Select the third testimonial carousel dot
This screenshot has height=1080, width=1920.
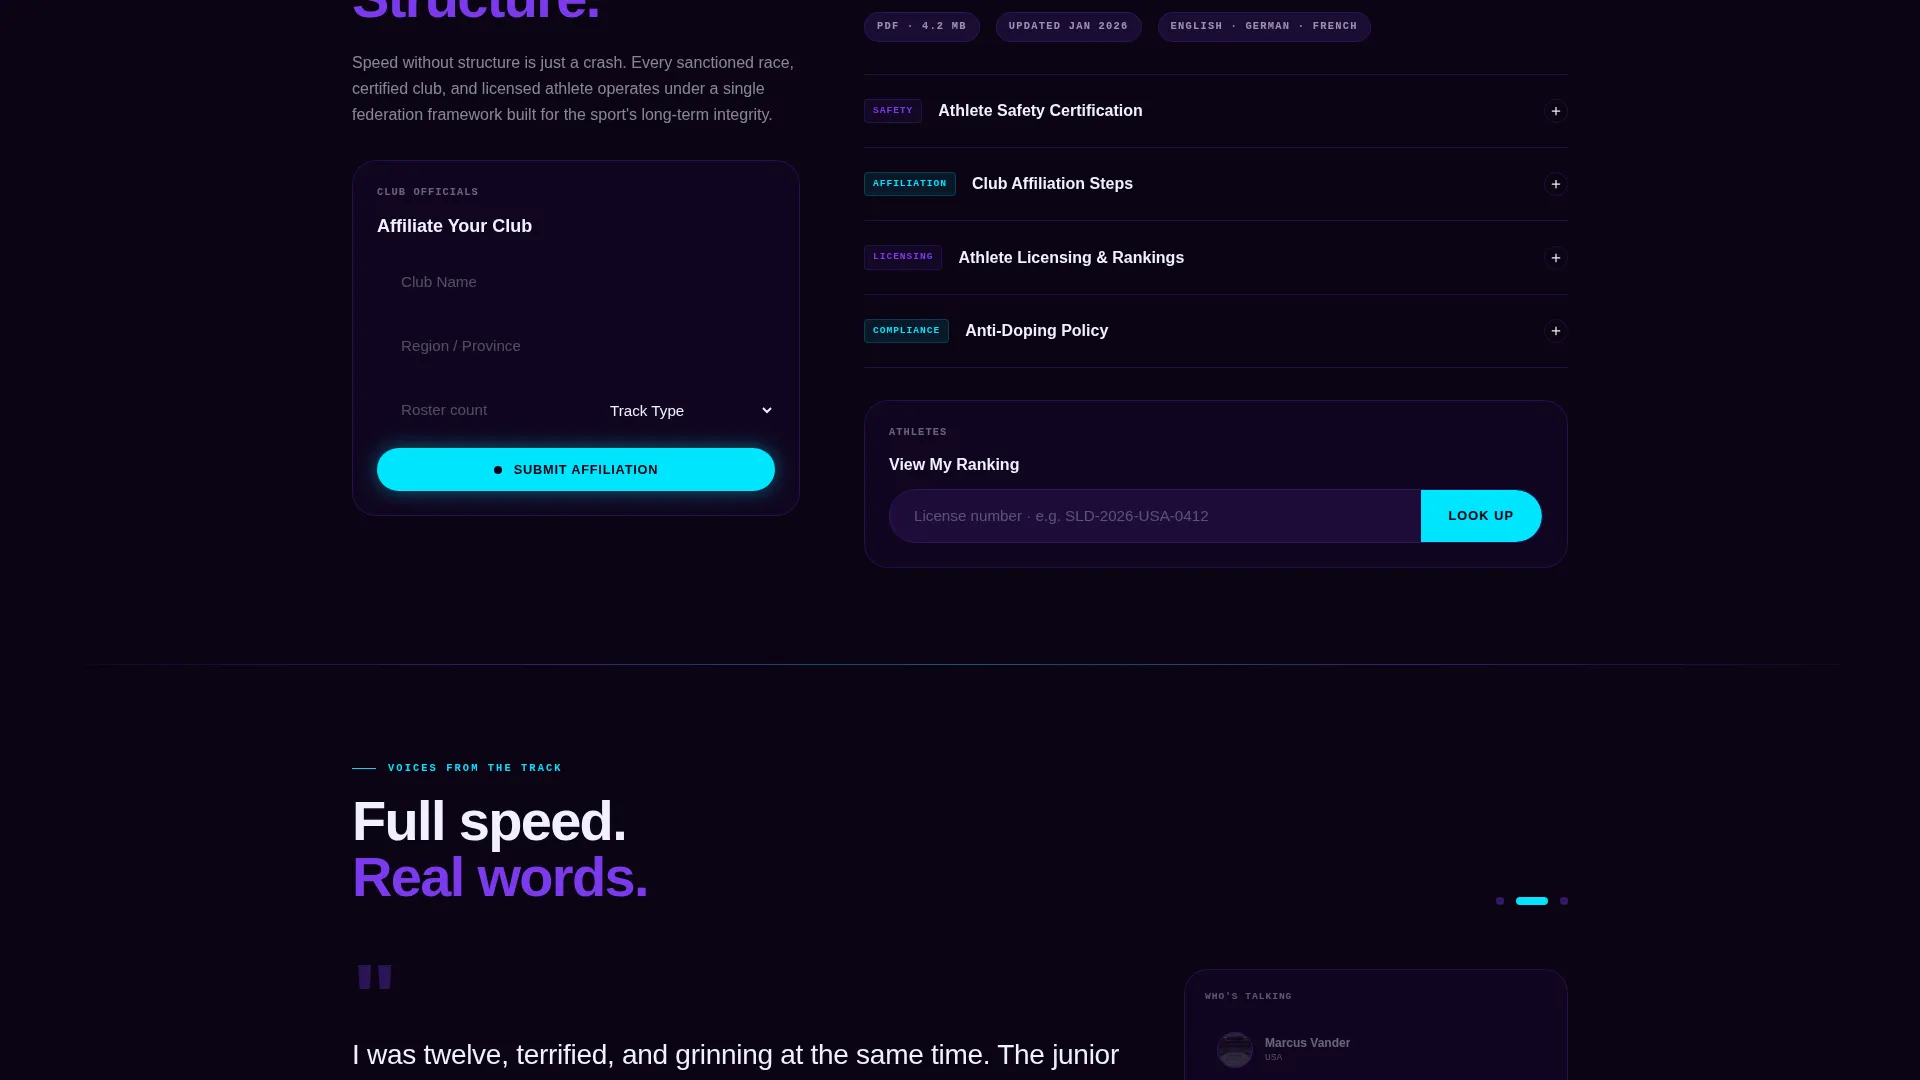coord(1564,901)
